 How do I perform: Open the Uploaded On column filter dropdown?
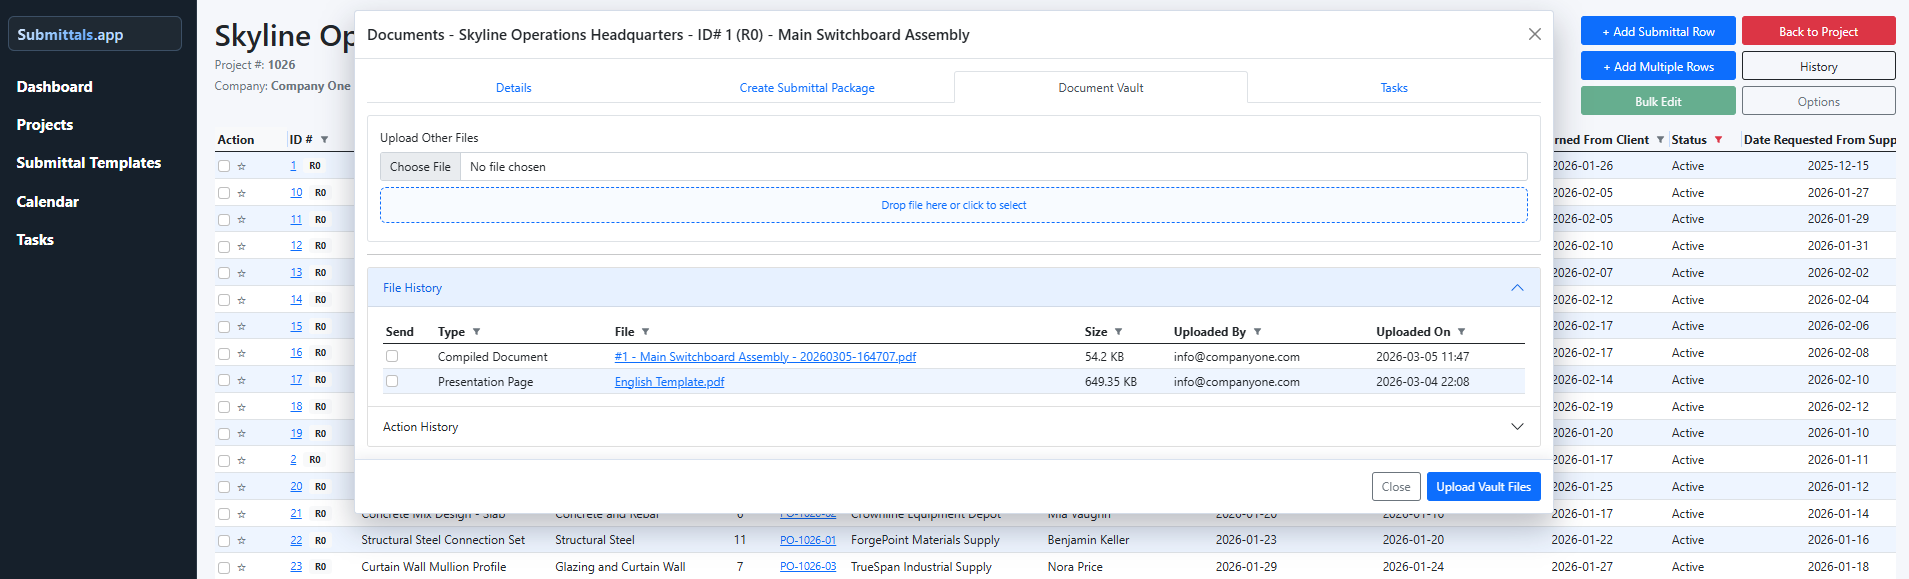1461,332
